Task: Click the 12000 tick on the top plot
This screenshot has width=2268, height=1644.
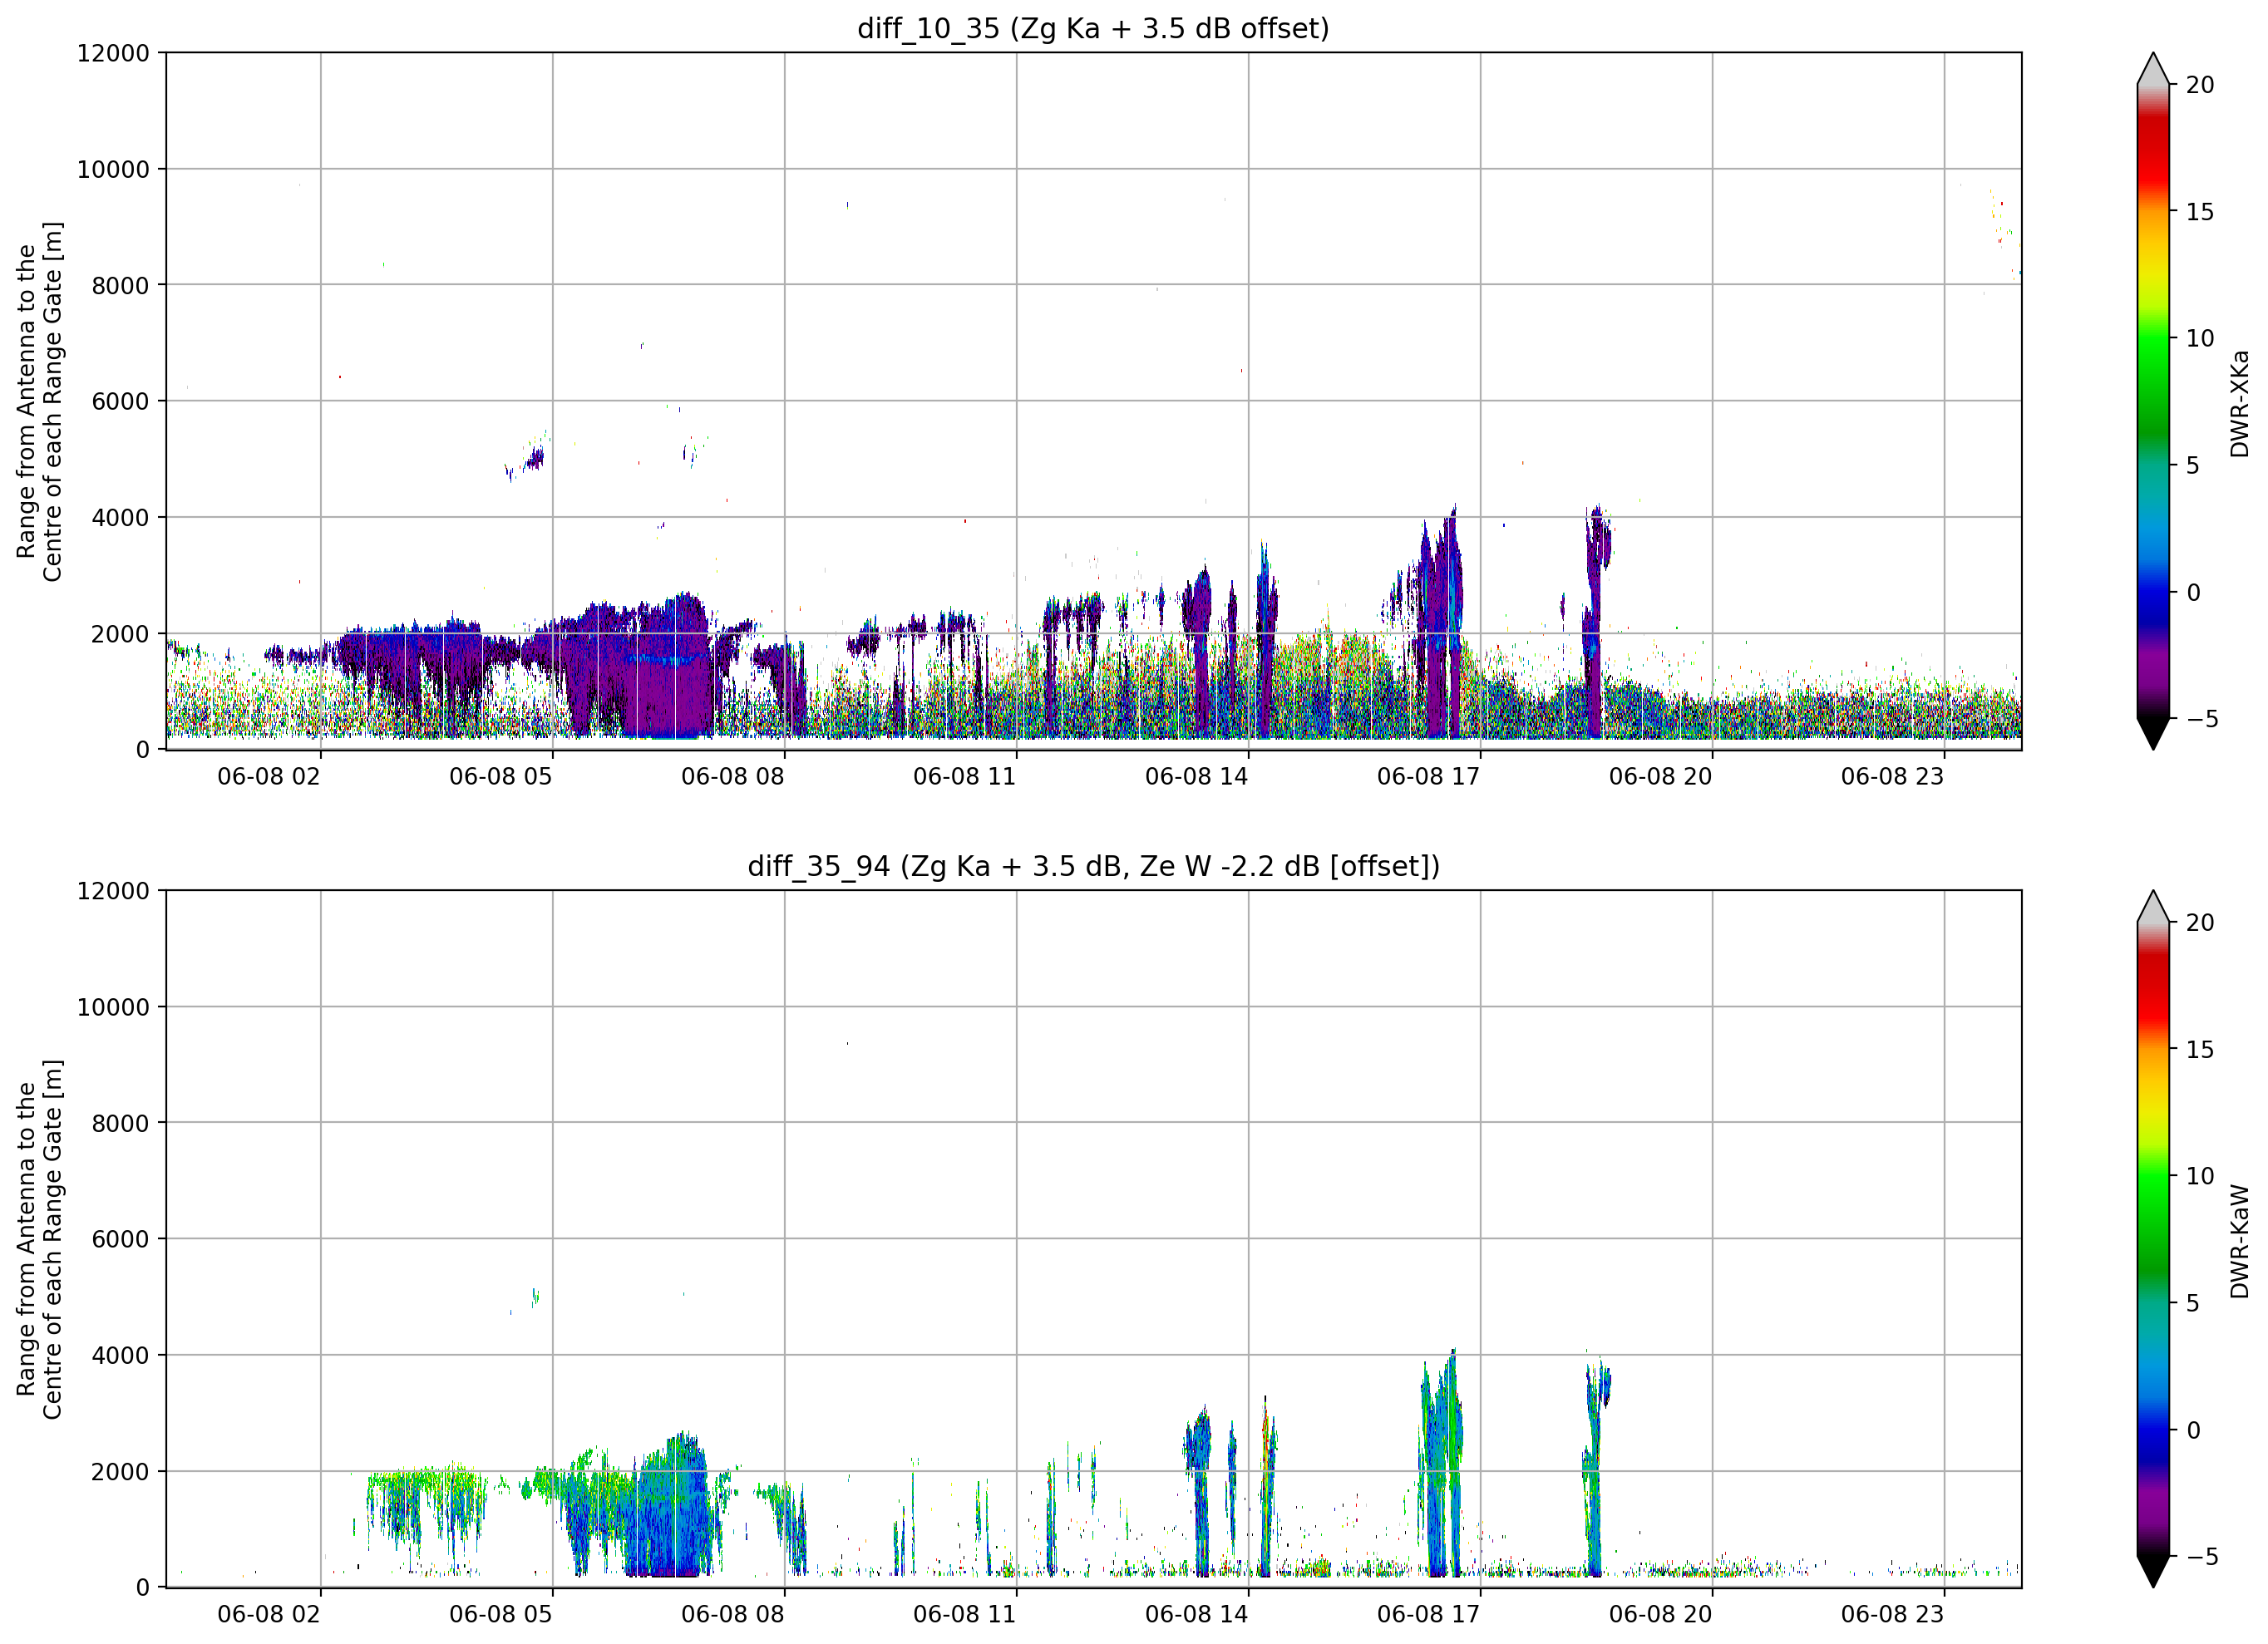Action: [113, 53]
